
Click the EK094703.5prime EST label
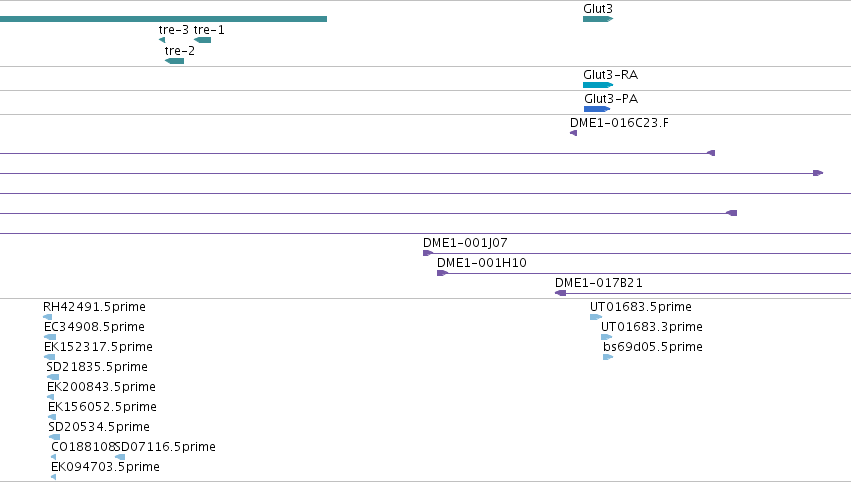pyautogui.click(x=105, y=467)
